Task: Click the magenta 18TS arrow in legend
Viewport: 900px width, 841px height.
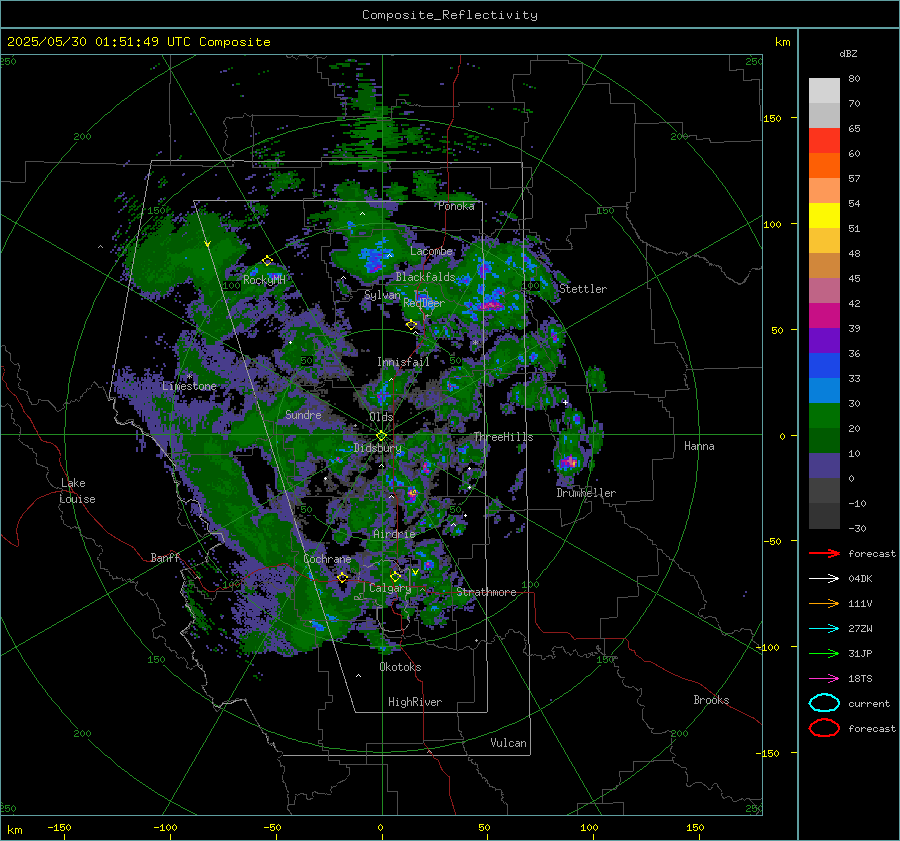Action: (x=824, y=679)
